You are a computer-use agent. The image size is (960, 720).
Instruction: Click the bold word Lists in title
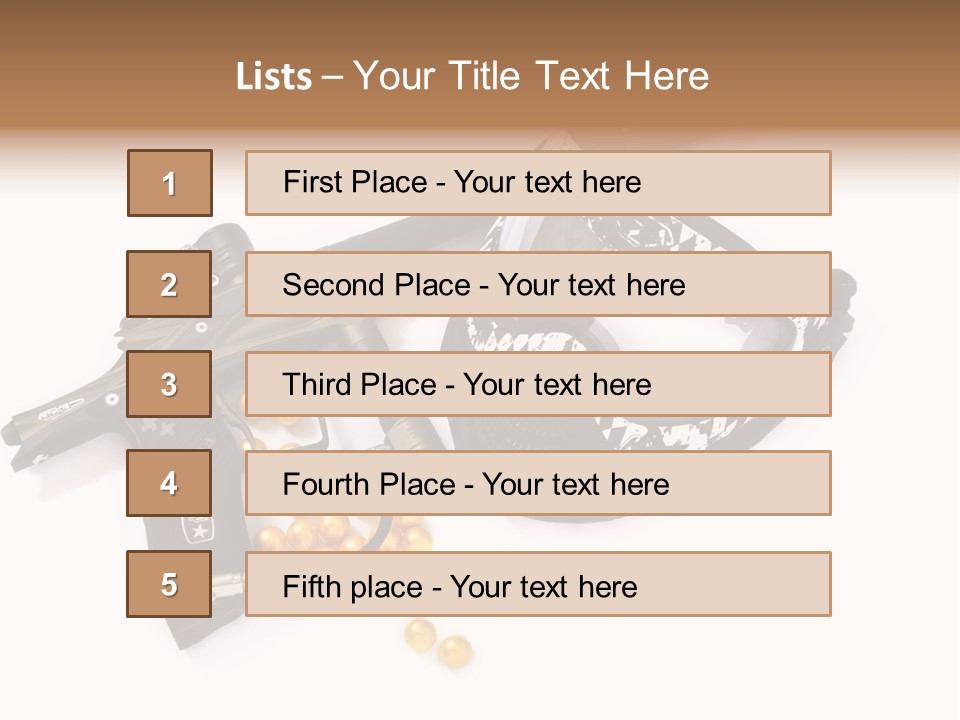pos(273,77)
